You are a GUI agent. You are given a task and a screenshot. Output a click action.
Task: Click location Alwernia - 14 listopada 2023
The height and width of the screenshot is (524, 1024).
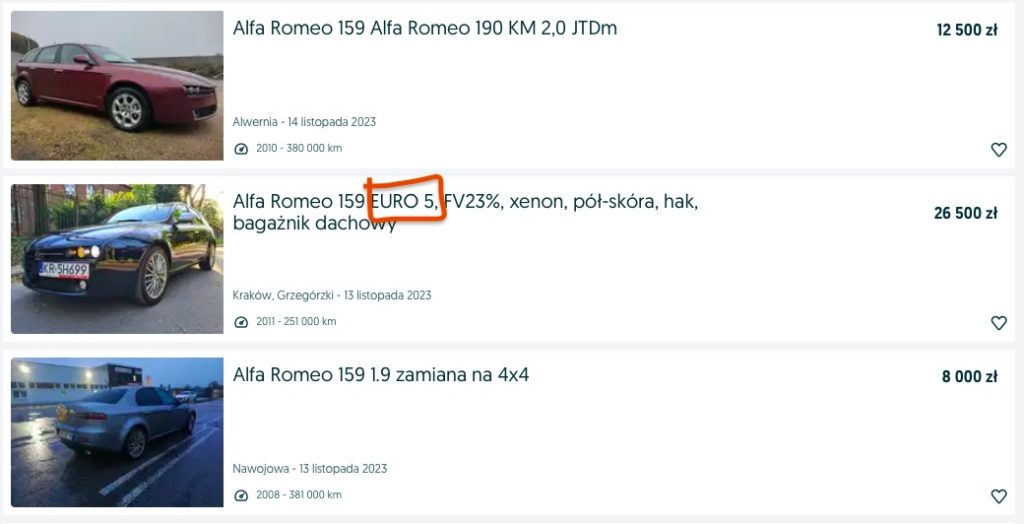pos(304,122)
